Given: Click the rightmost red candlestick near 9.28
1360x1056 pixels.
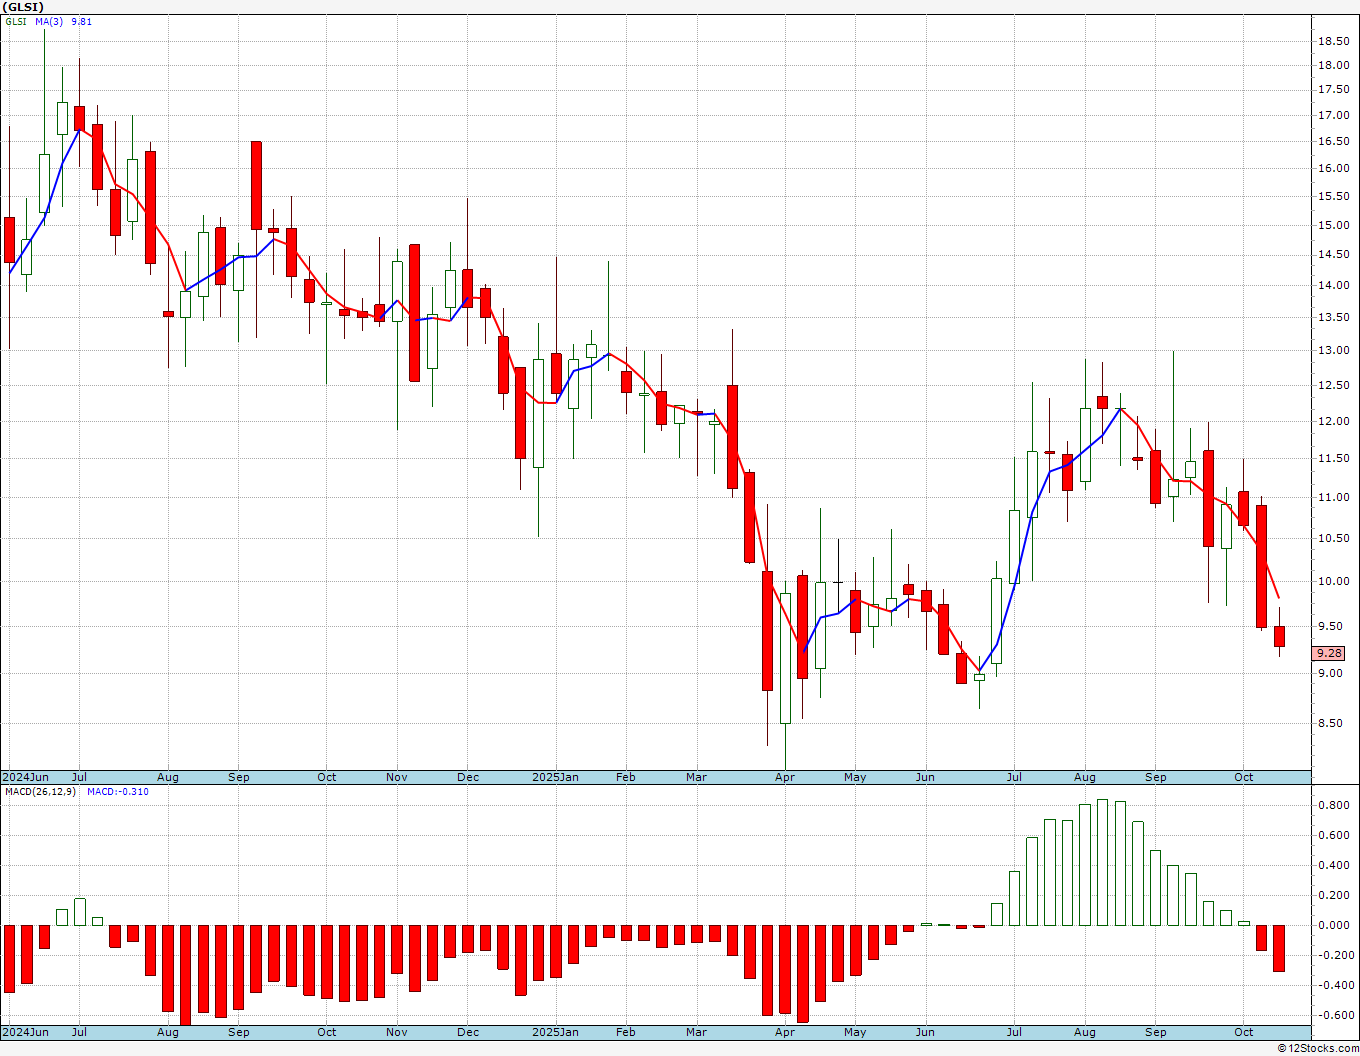Looking at the screenshot, I should (x=1279, y=636).
